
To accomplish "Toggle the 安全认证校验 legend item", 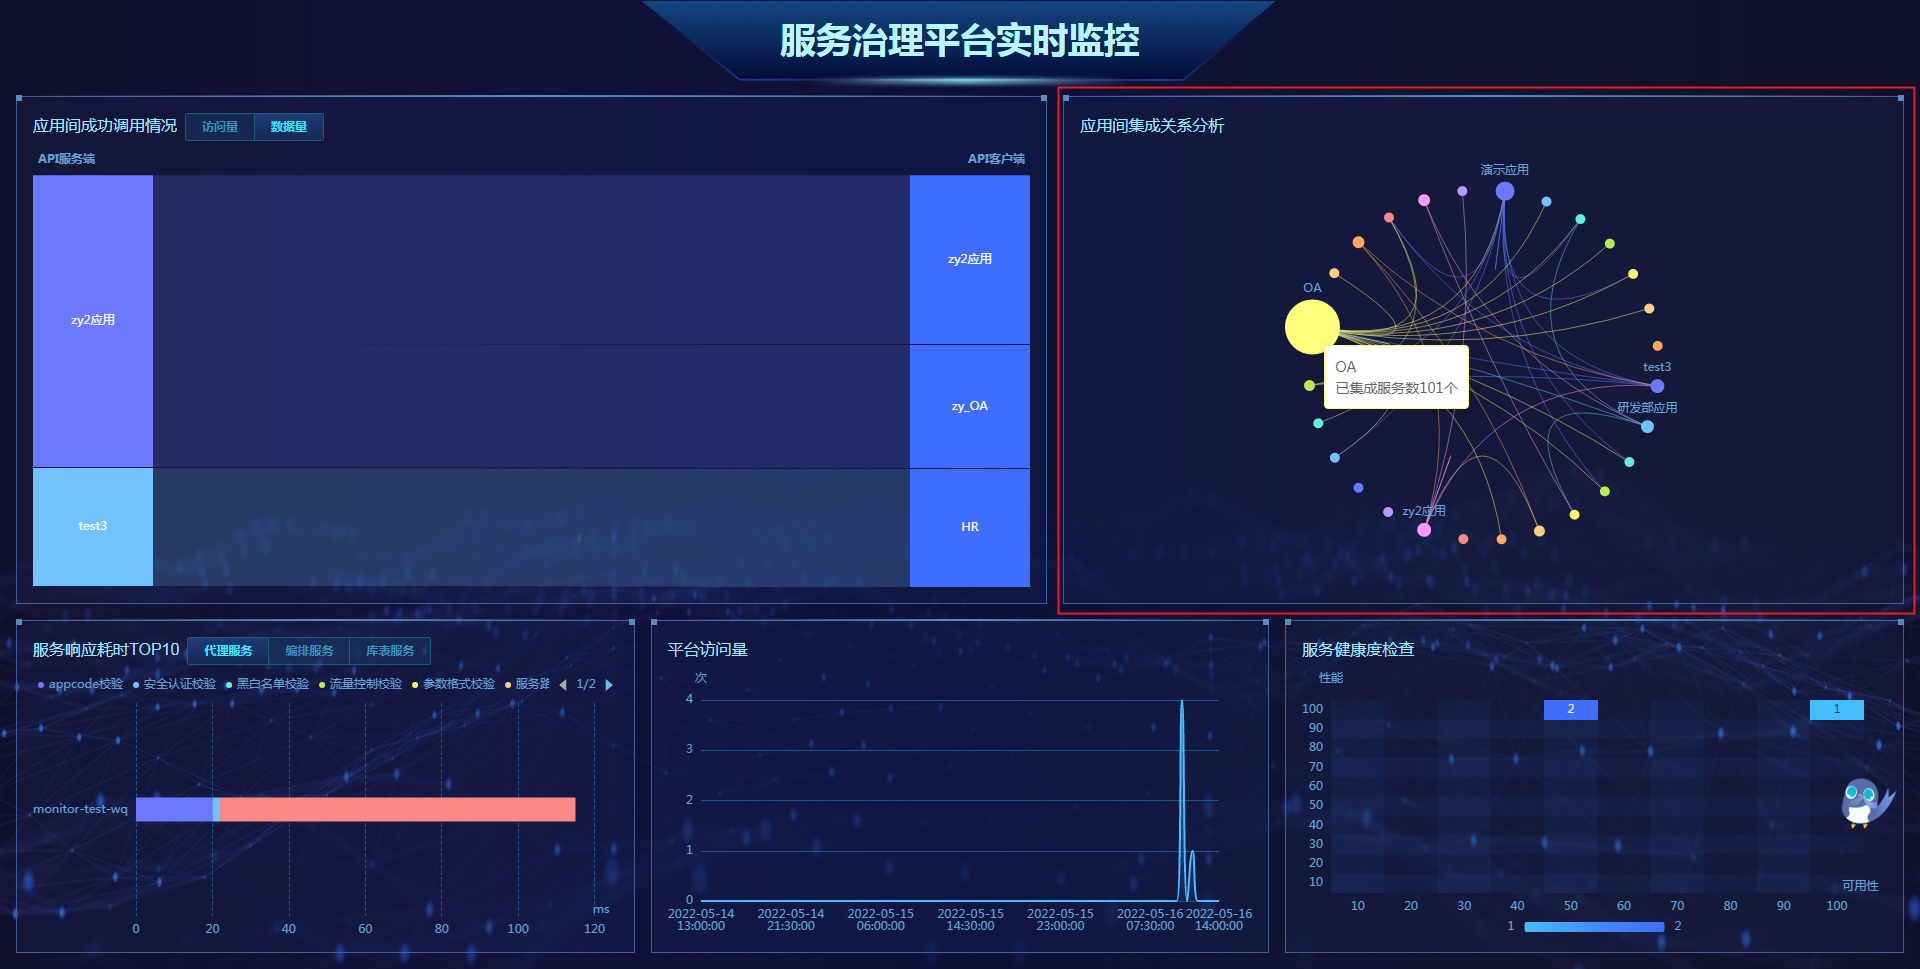I will tap(180, 684).
